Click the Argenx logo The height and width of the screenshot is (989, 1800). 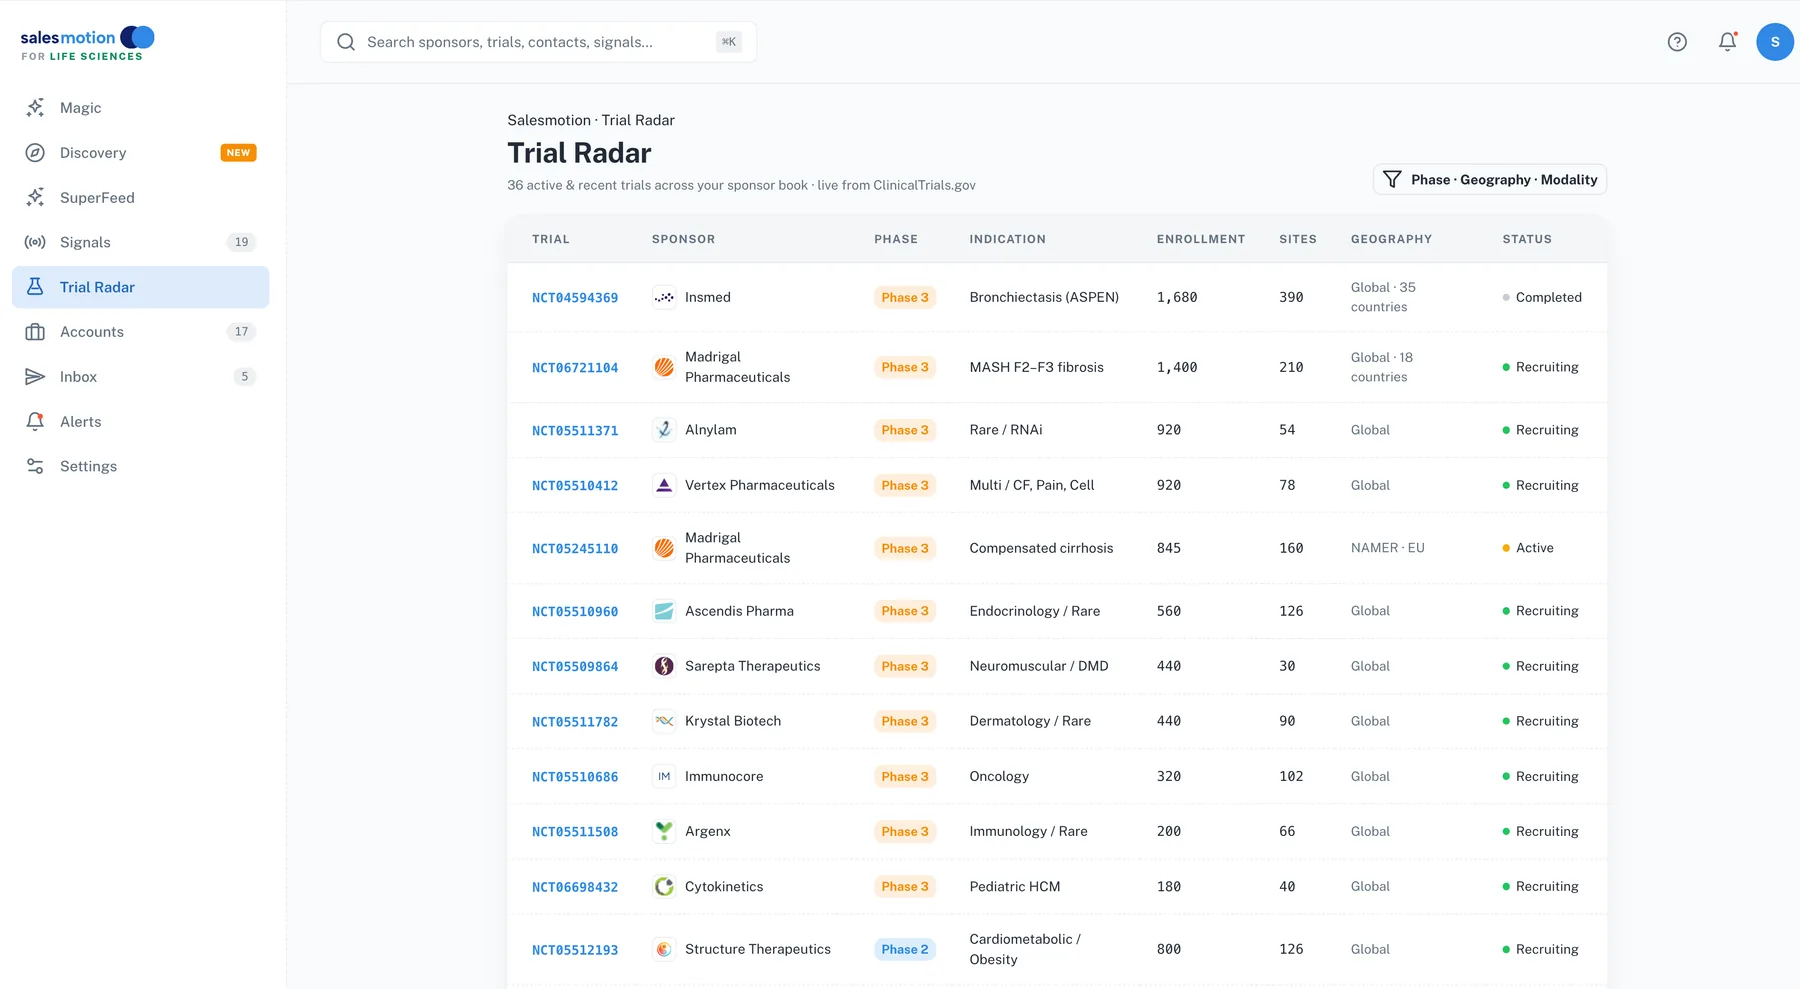pos(664,831)
